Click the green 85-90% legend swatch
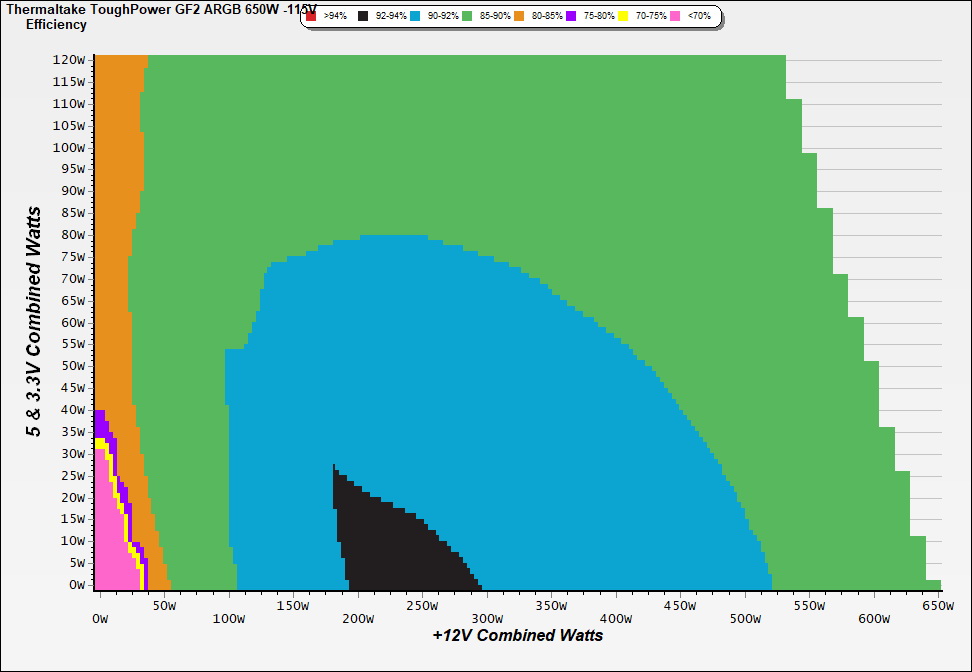This screenshot has height=672, width=972. tap(466, 16)
